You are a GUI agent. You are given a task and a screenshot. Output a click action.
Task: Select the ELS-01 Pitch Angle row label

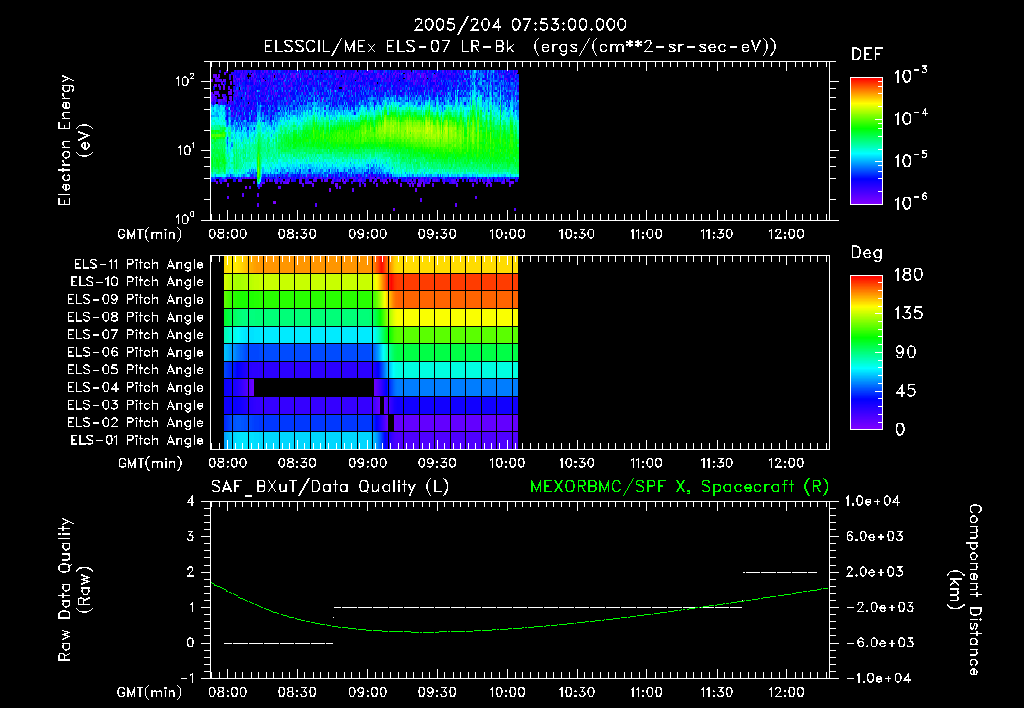[x=137, y=440]
